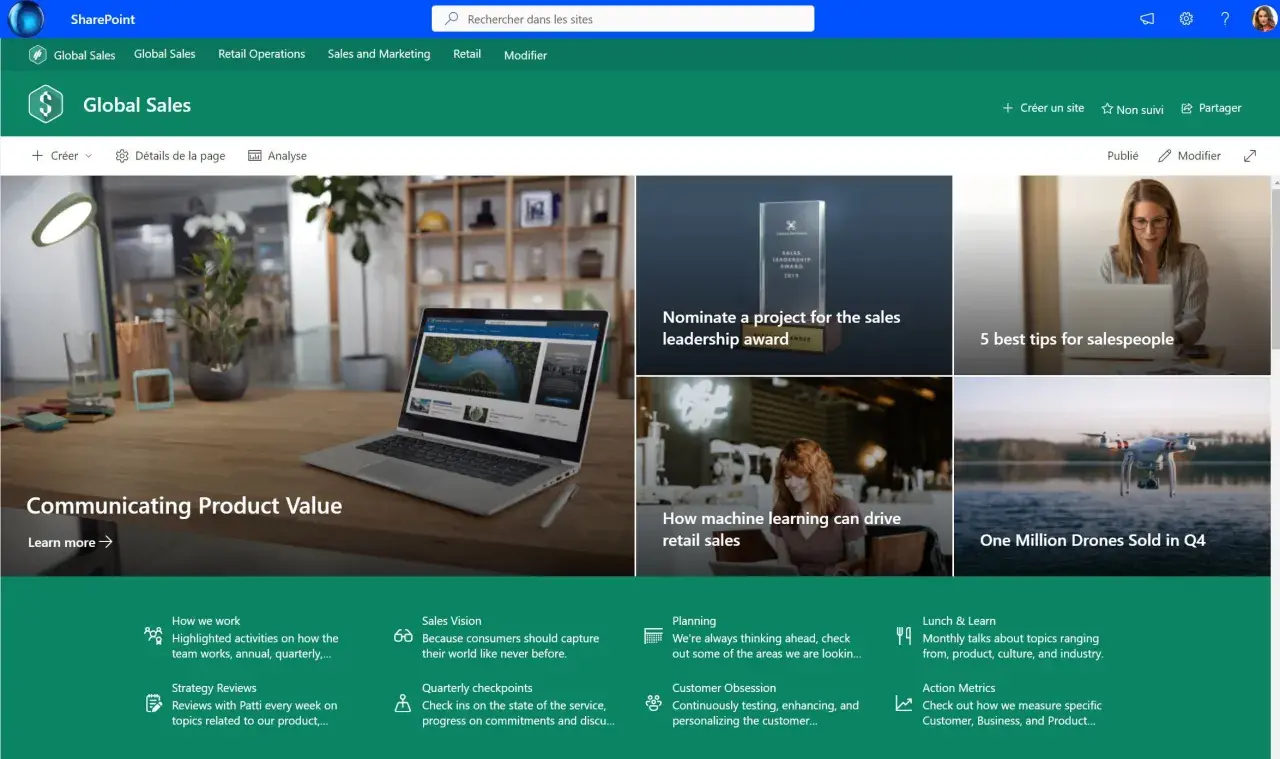
Task: Open Détails de la page
Action: [x=170, y=156]
